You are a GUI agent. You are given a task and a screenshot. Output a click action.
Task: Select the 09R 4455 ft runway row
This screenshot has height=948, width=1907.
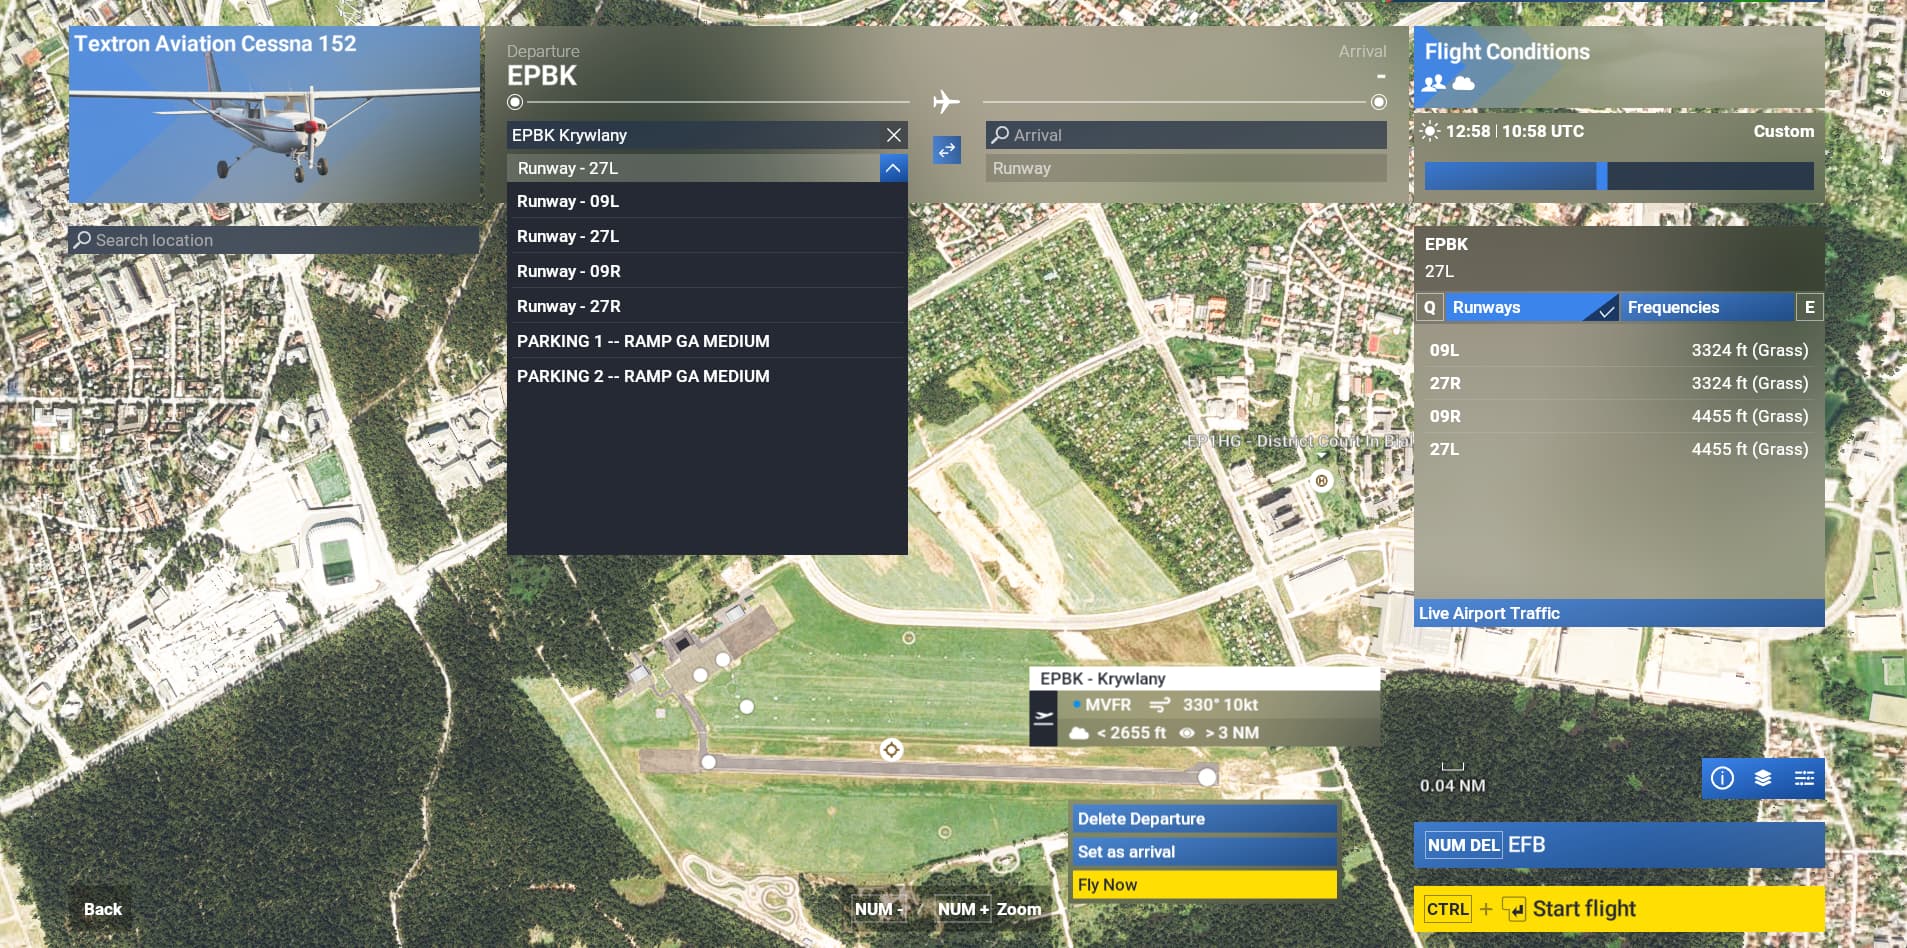[1619, 416]
